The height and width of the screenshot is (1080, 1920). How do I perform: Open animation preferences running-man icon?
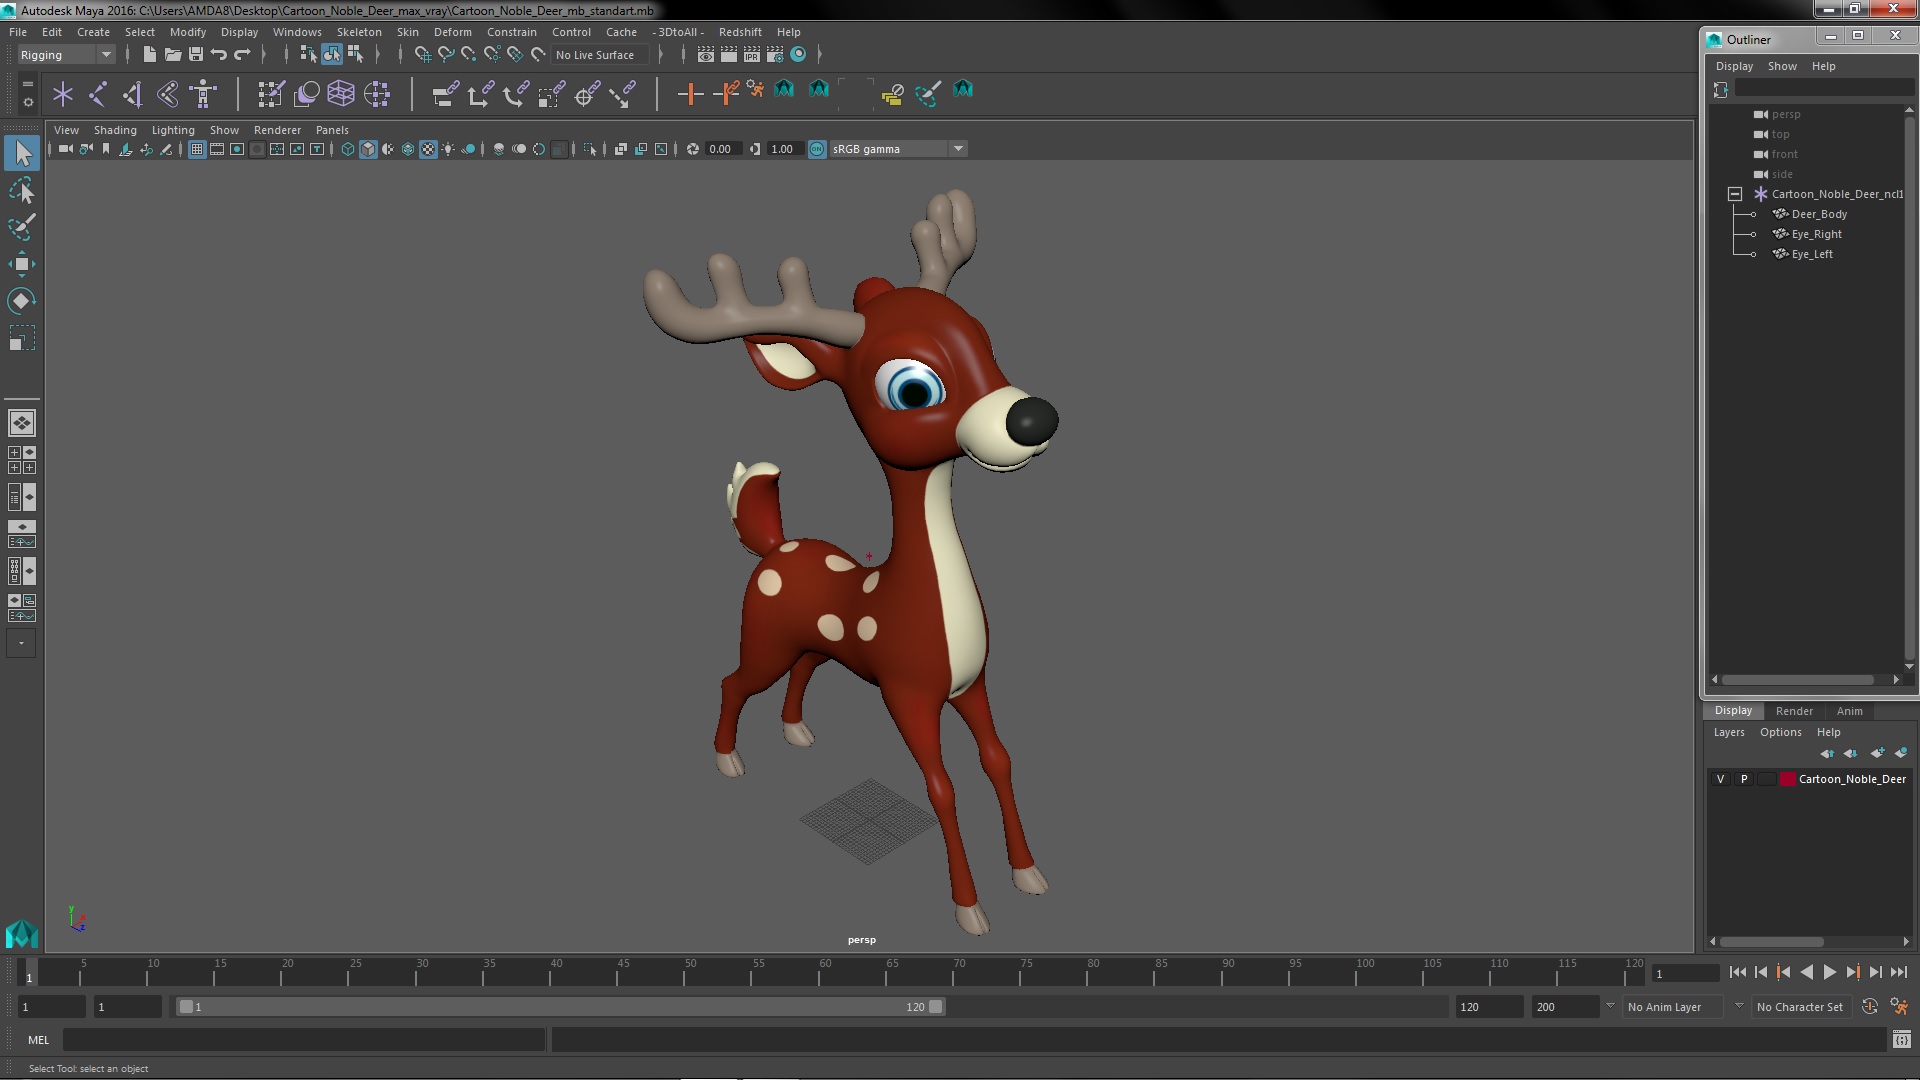1899,1007
